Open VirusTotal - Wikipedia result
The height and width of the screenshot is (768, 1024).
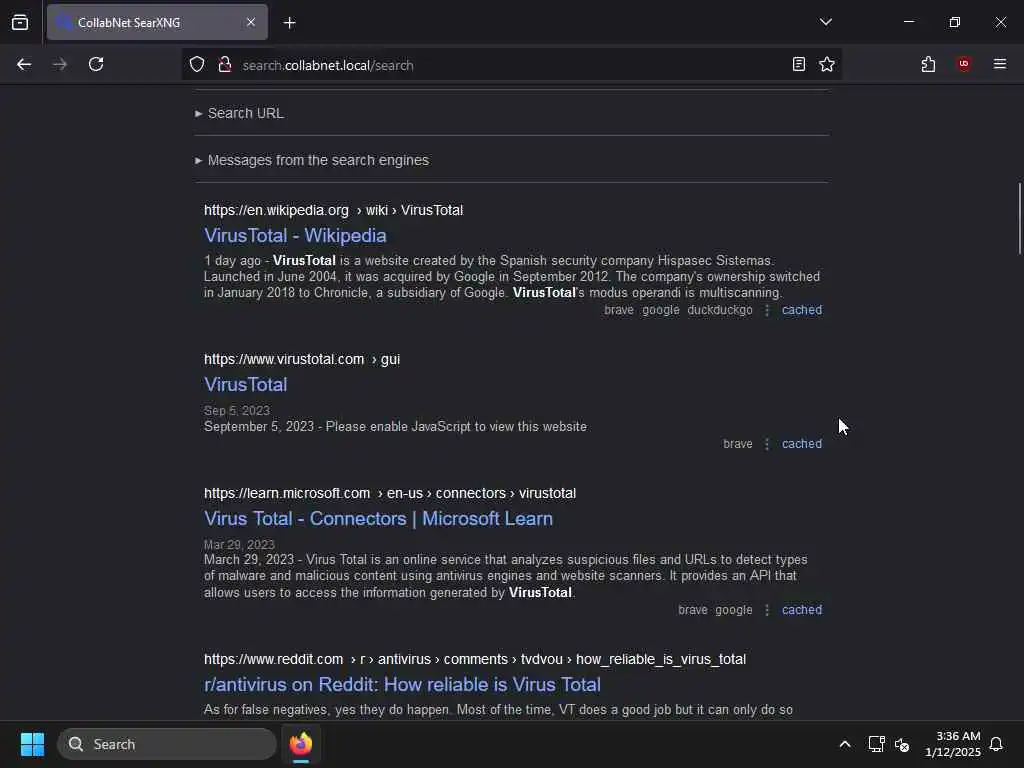pyautogui.click(x=295, y=235)
